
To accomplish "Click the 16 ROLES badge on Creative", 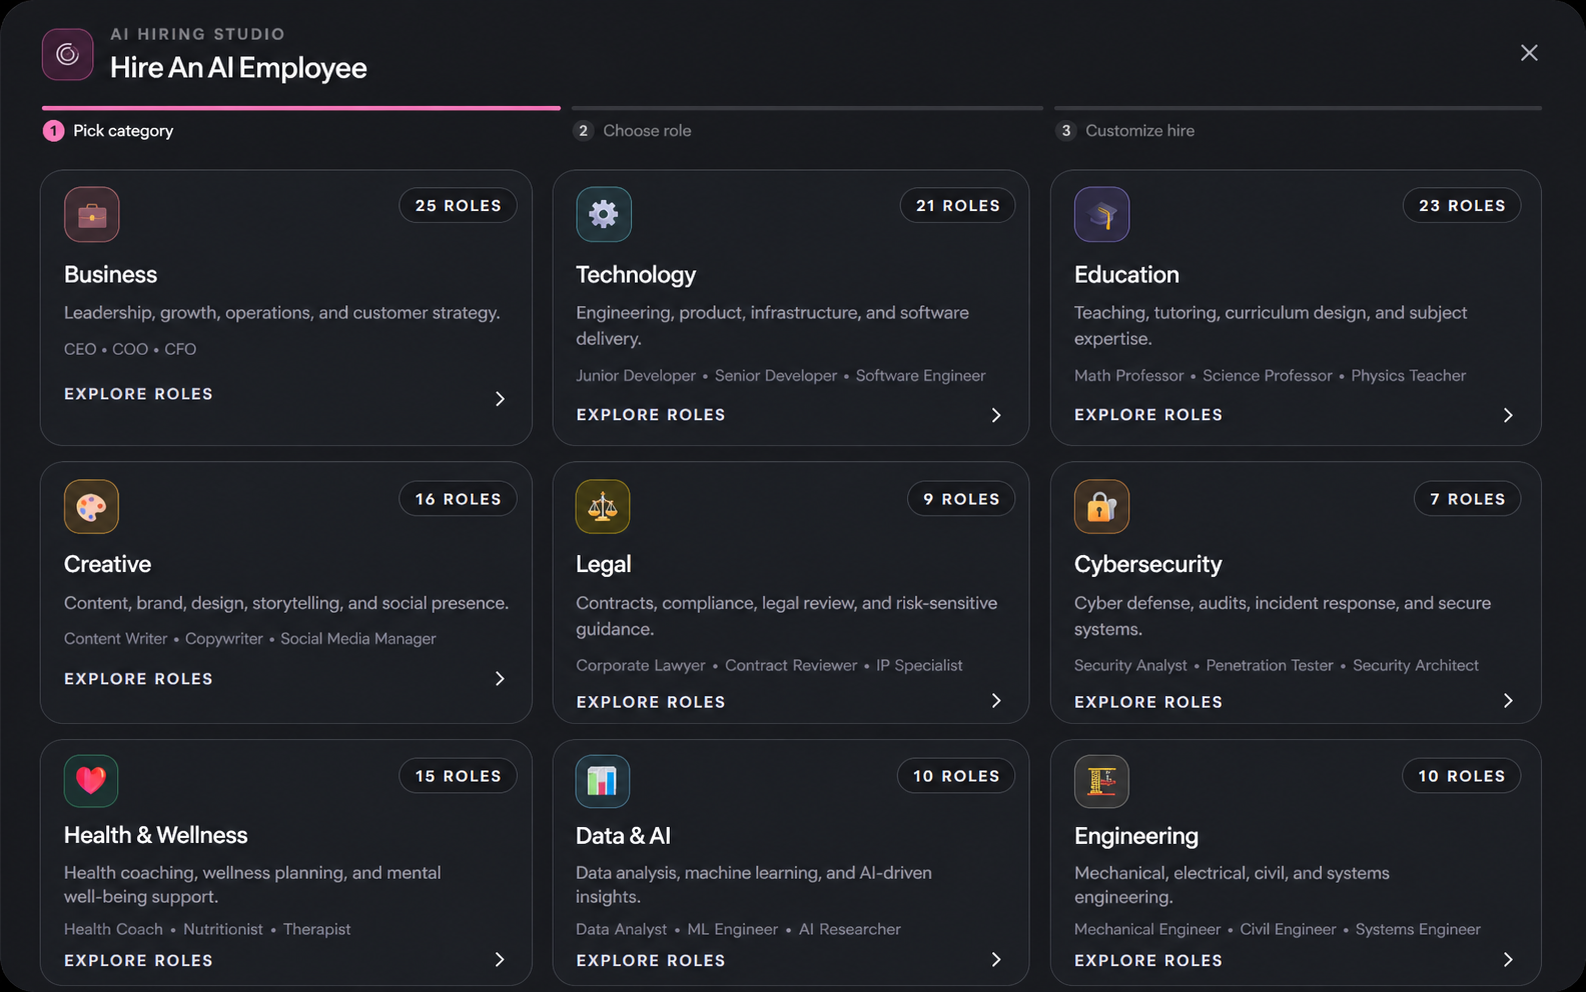I will click(458, 499).
